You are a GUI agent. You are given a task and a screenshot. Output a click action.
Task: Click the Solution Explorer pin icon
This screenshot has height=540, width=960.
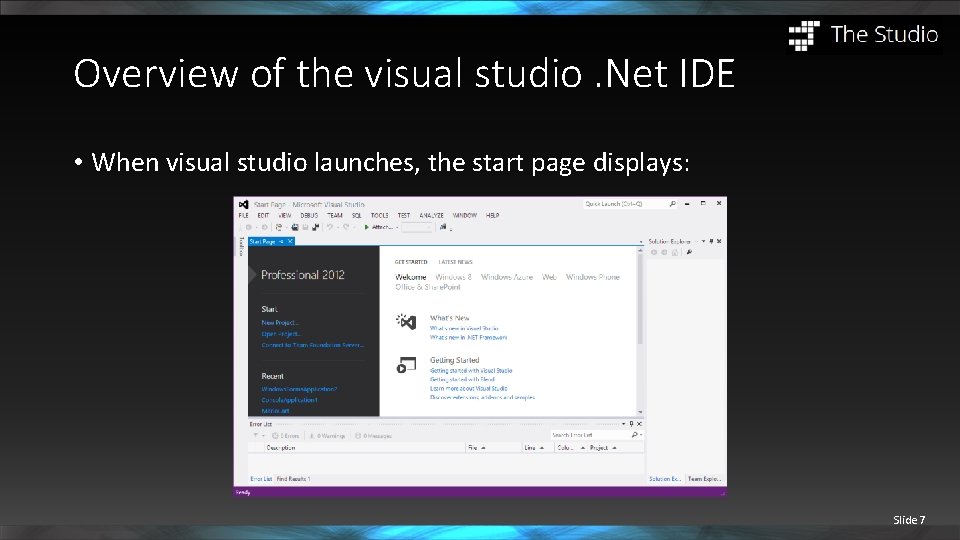coord(711,241)
